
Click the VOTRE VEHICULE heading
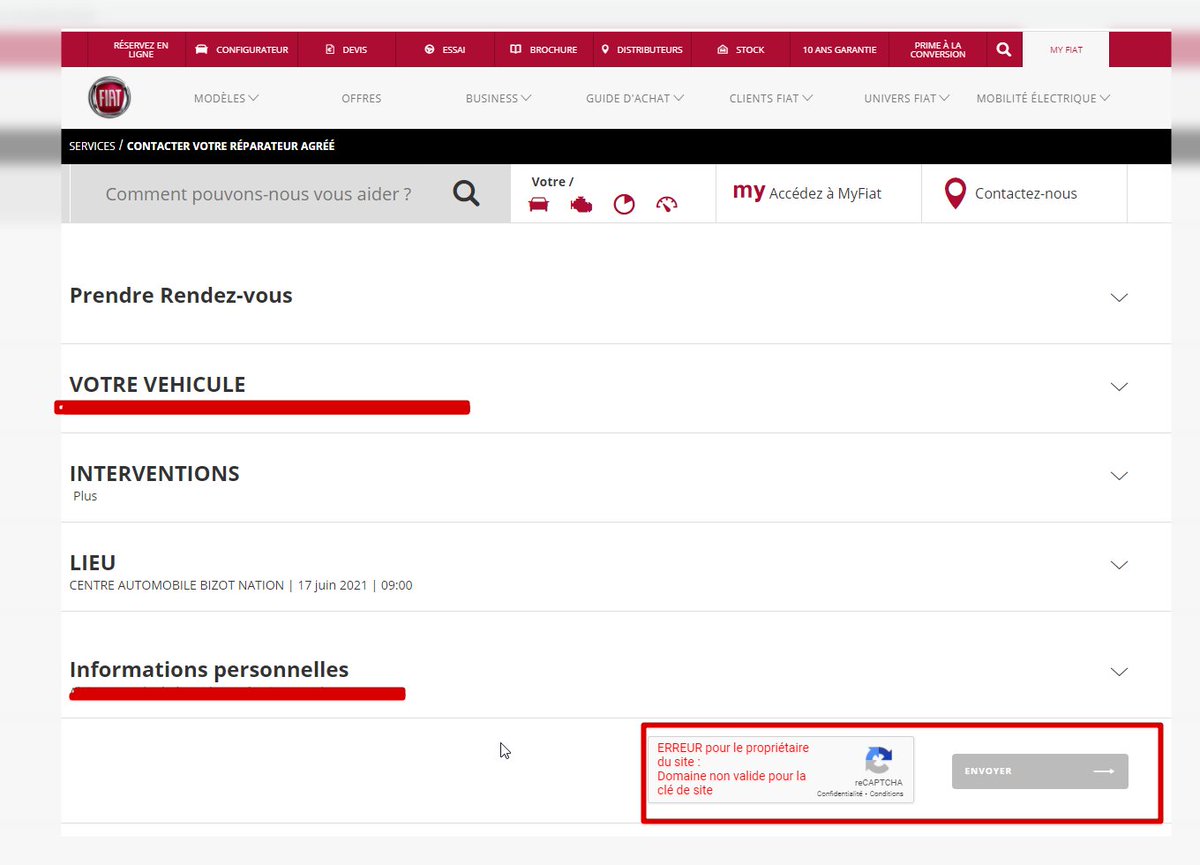click(157, 384)
